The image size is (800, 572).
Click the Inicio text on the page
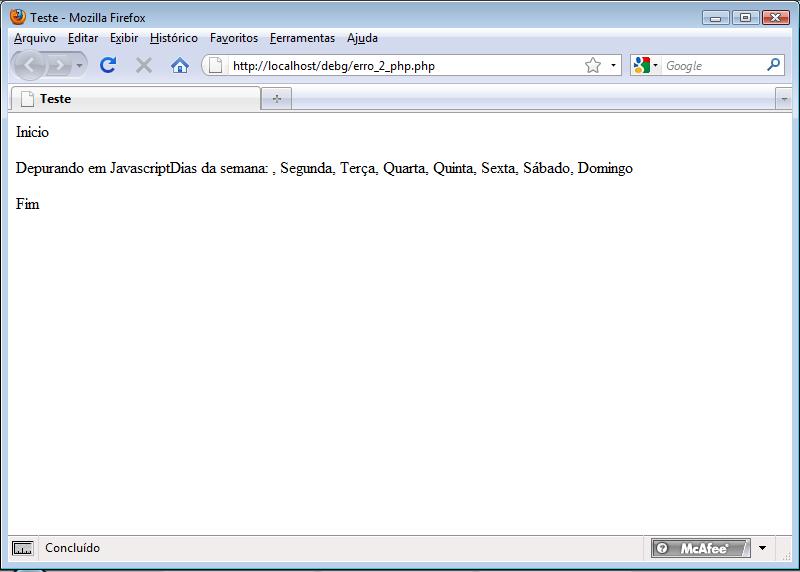tap(32, 132)
